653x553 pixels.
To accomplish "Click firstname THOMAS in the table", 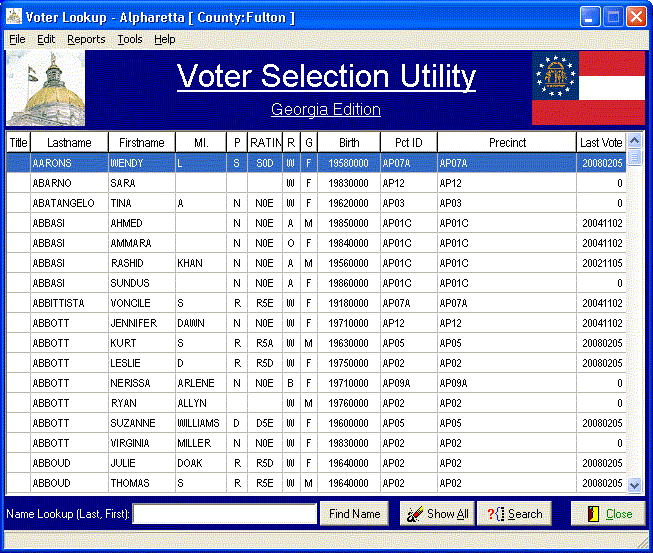I will [142, 483].
